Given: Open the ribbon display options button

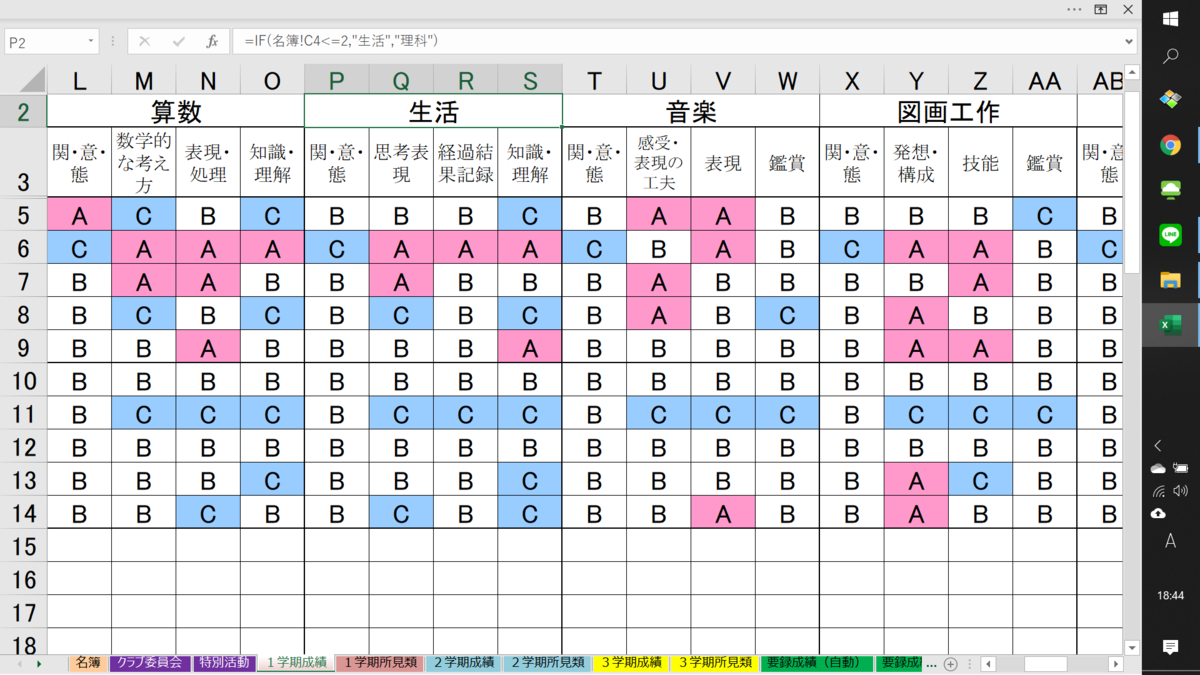Looking at the screenshot, I should (x=1101, y=9).
